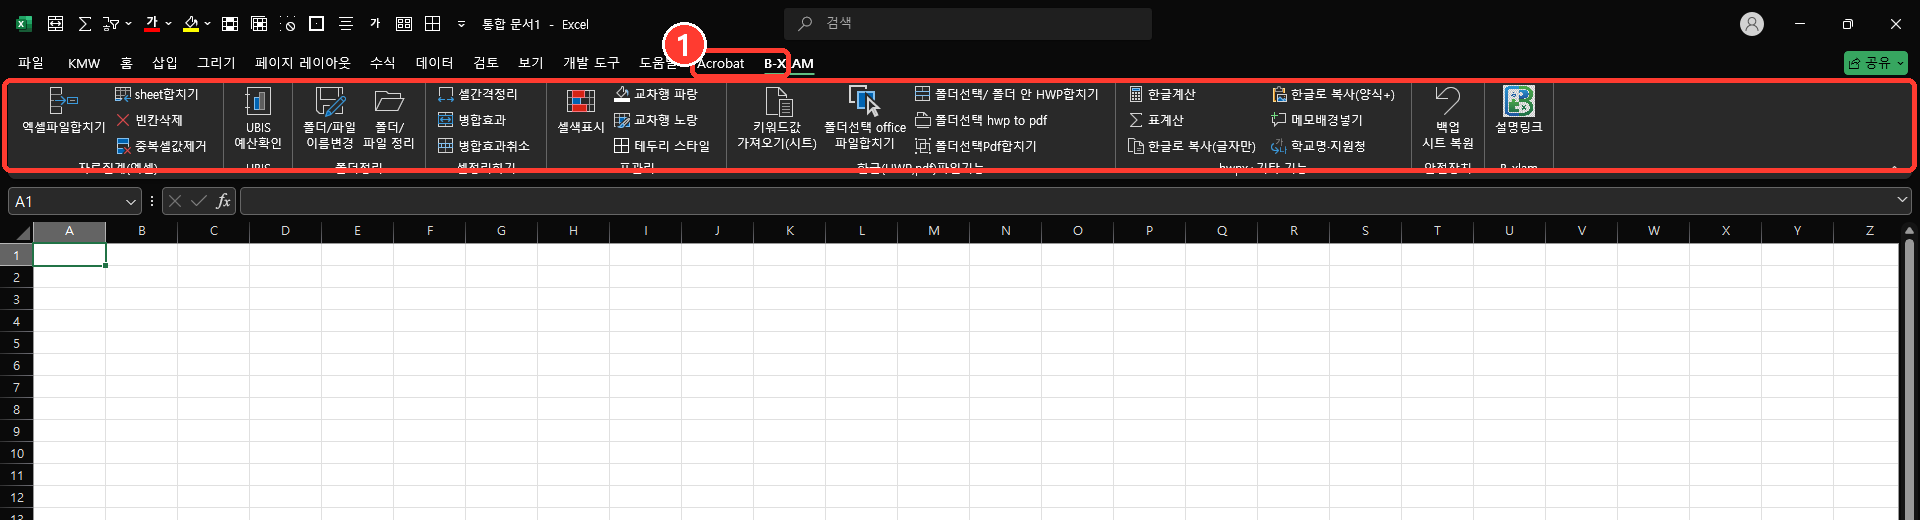Open UBIS 예산확인 tool
This screenshot has height=520, width=1920.
point(258,118)
